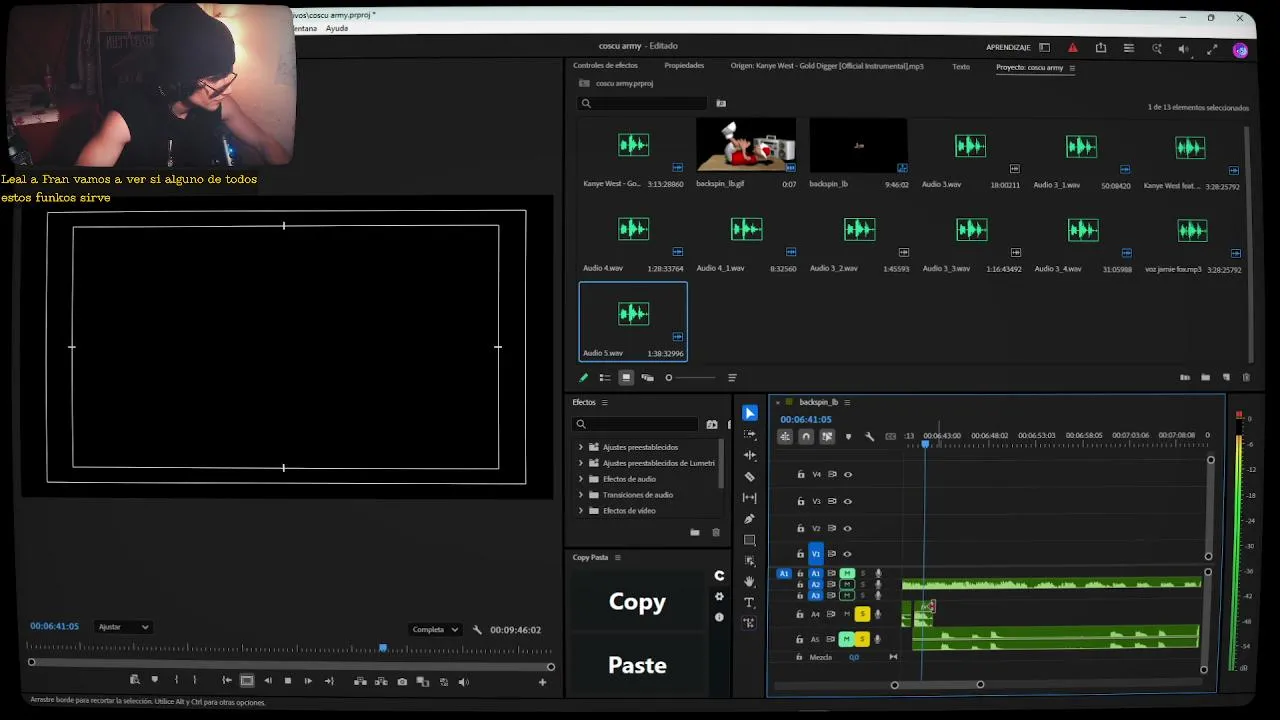Adjust project thumbnail size slider
The image size is (1280, 720).
691,377
